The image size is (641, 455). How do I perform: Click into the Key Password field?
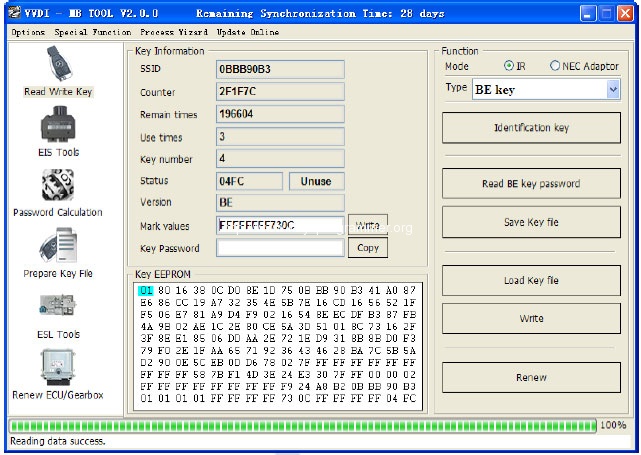coord(280,248)
